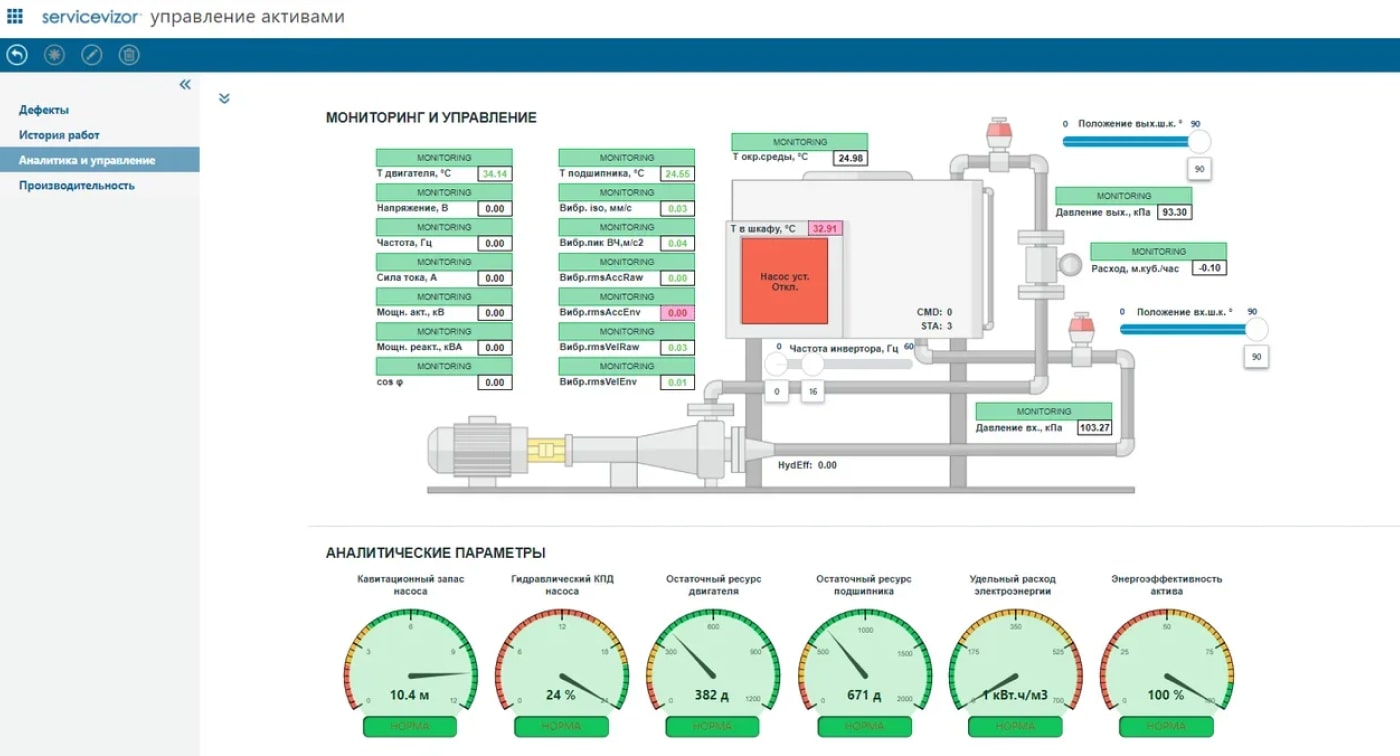The width and height of the screenshot is (1400, 756).
Task: Click the Гидравлический КПД насоса gauge
Action: pyautogui.click(x=561, y=659)
